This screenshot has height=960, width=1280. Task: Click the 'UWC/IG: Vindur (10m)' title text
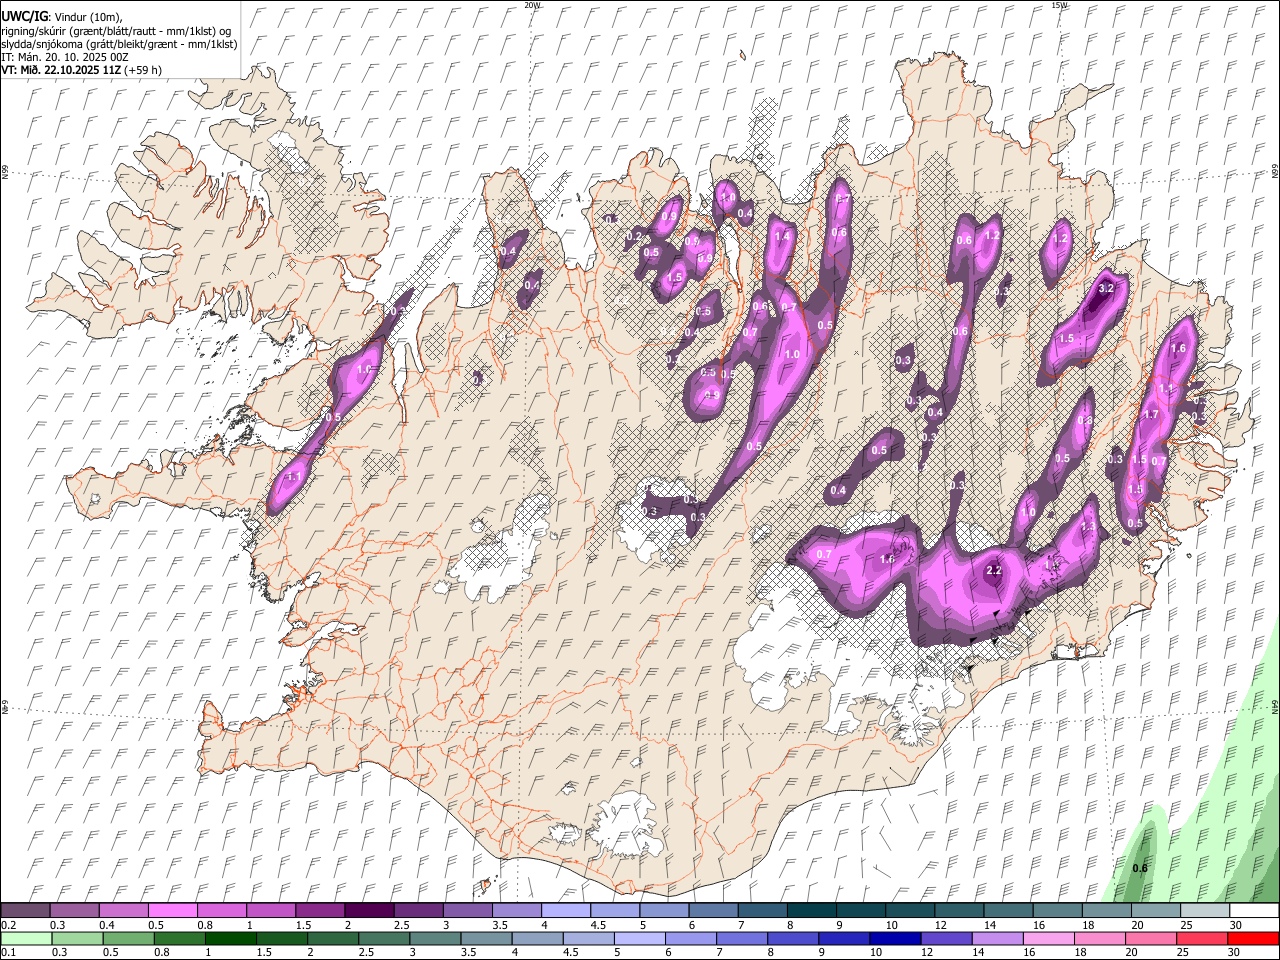[x=60, y=17]
